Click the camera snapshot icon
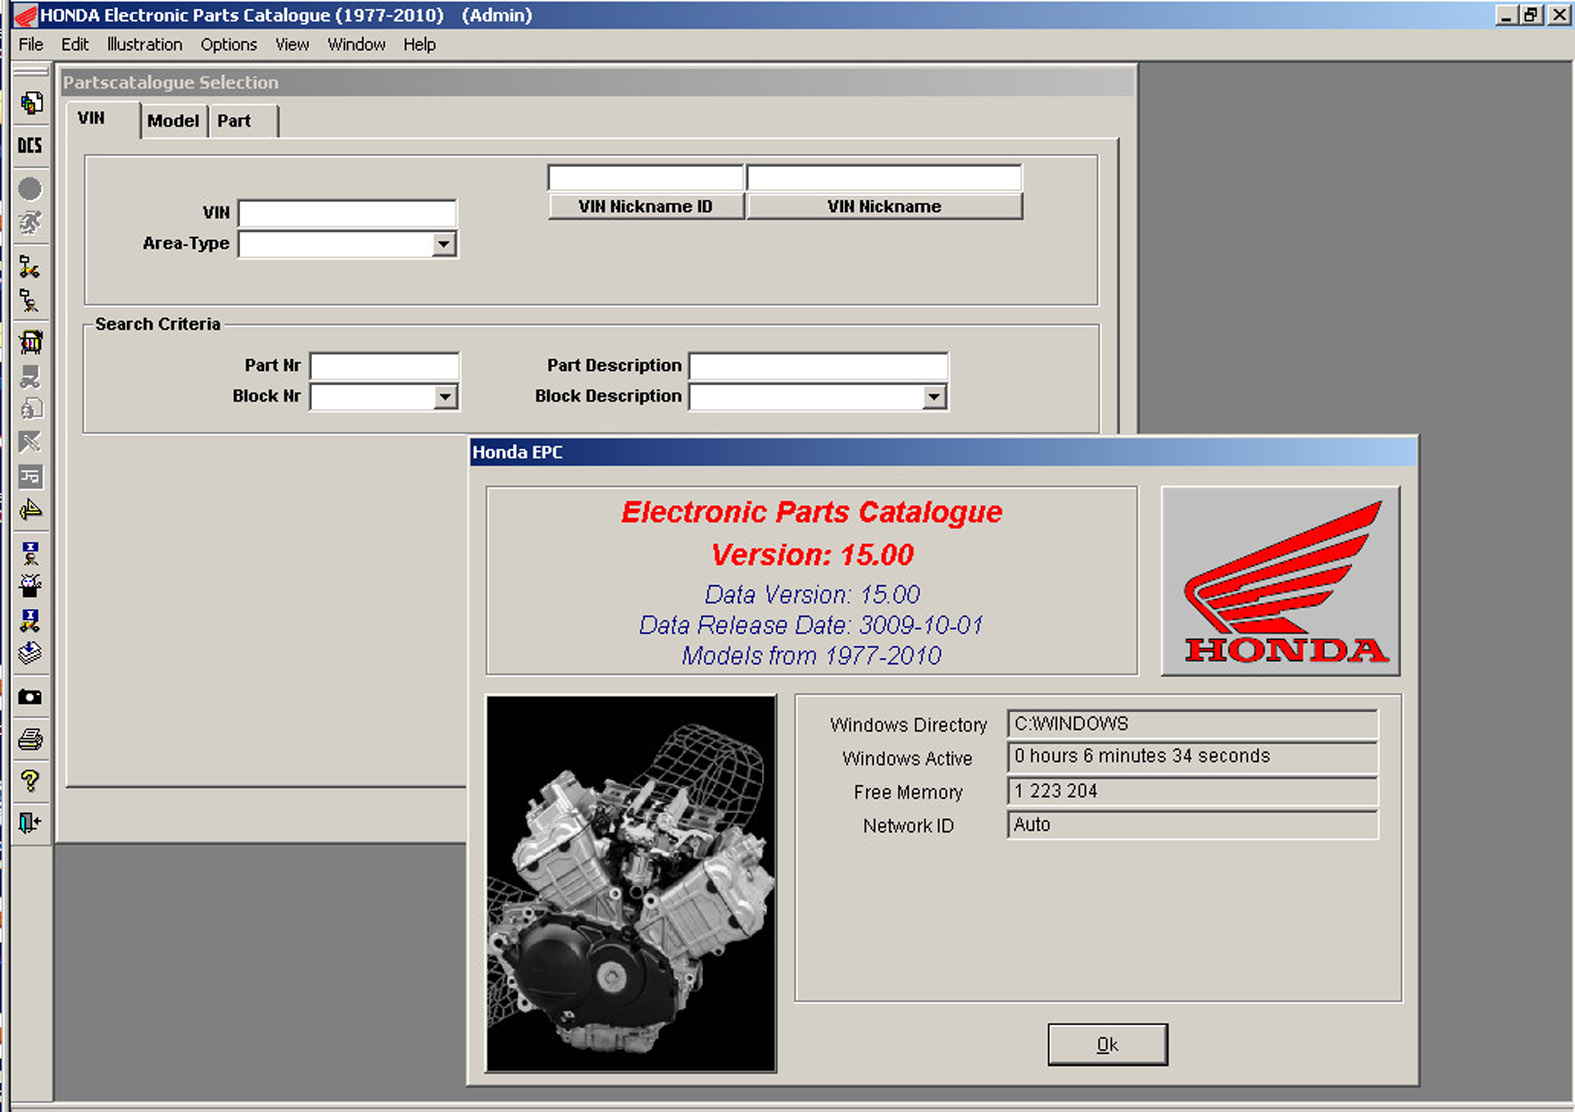Screen dimensions: 1575x1112 pos(30,697)
